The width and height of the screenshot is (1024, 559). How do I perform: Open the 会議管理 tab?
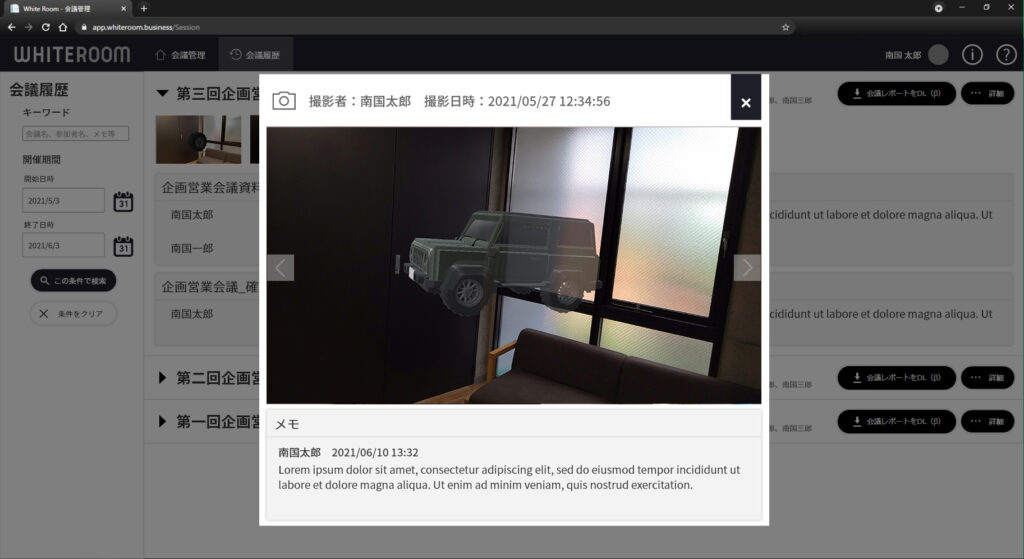coord(180,55)
